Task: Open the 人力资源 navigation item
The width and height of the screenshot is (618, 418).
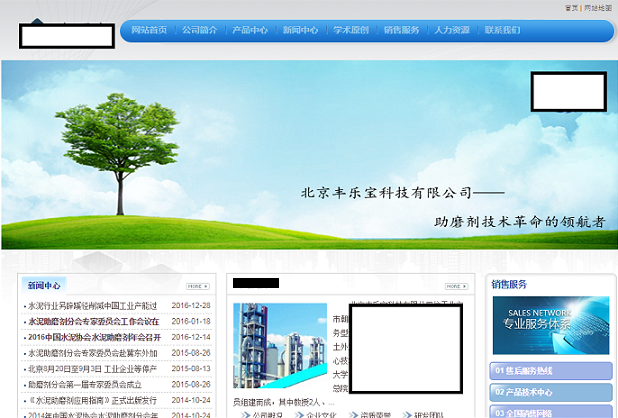Action: (452, 30)
